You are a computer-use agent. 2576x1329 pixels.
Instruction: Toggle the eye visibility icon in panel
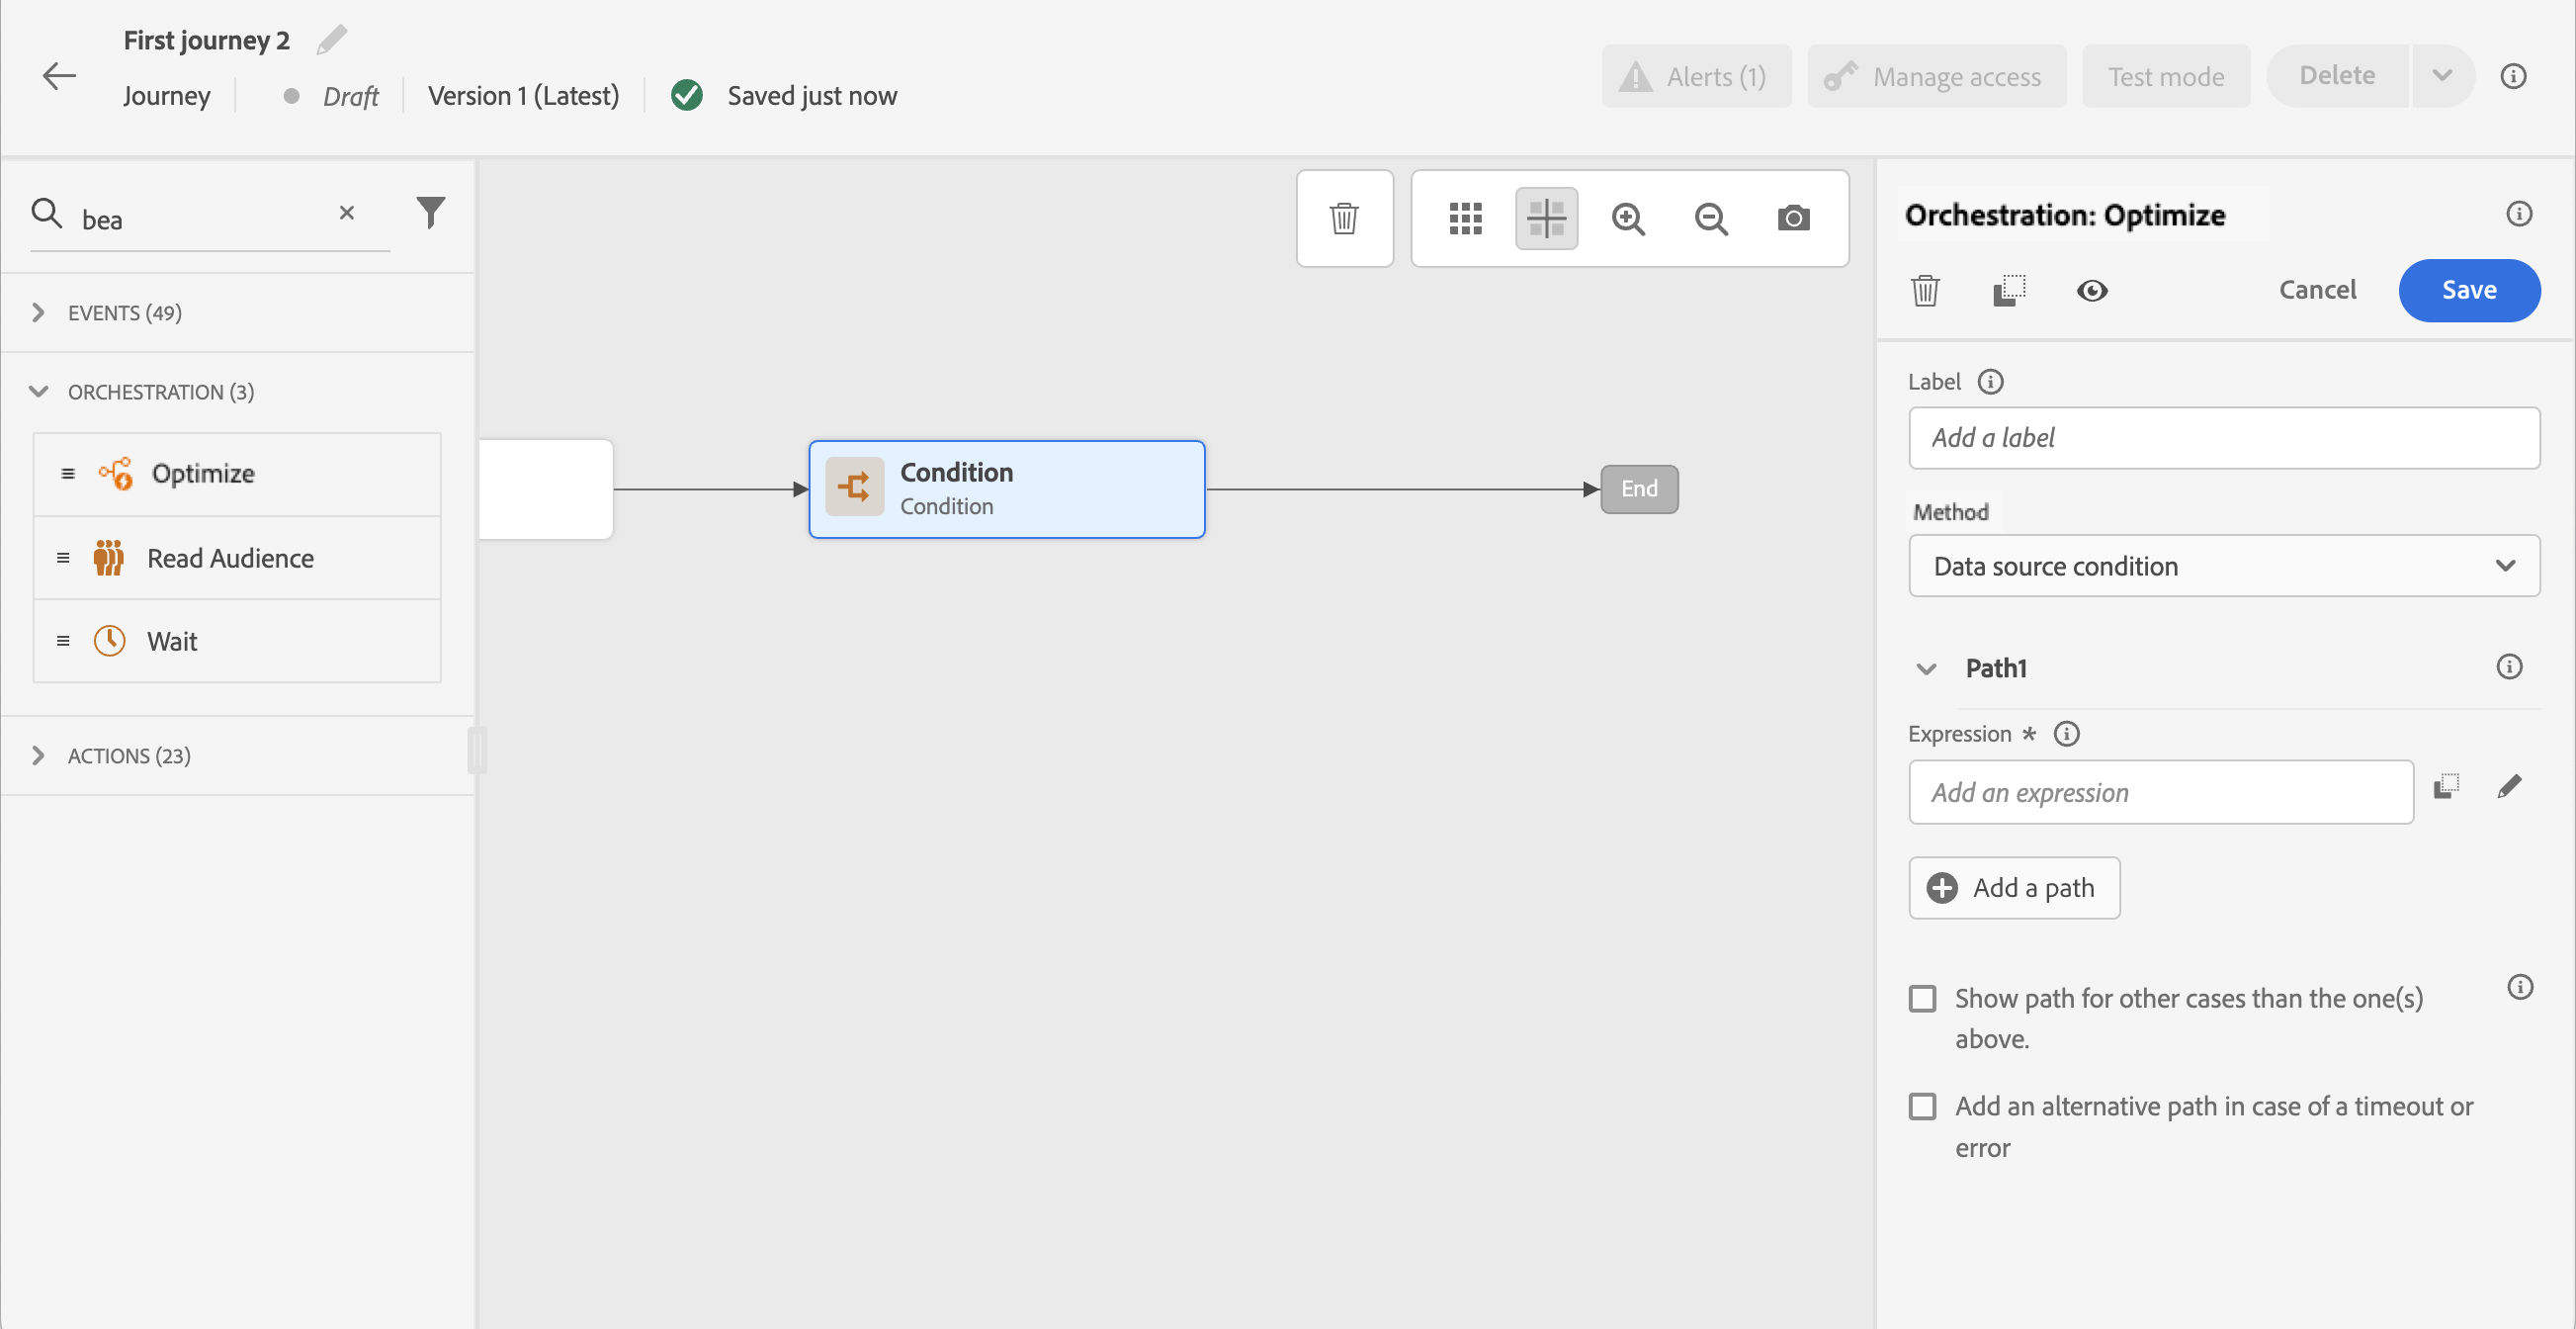point(2091,291)
